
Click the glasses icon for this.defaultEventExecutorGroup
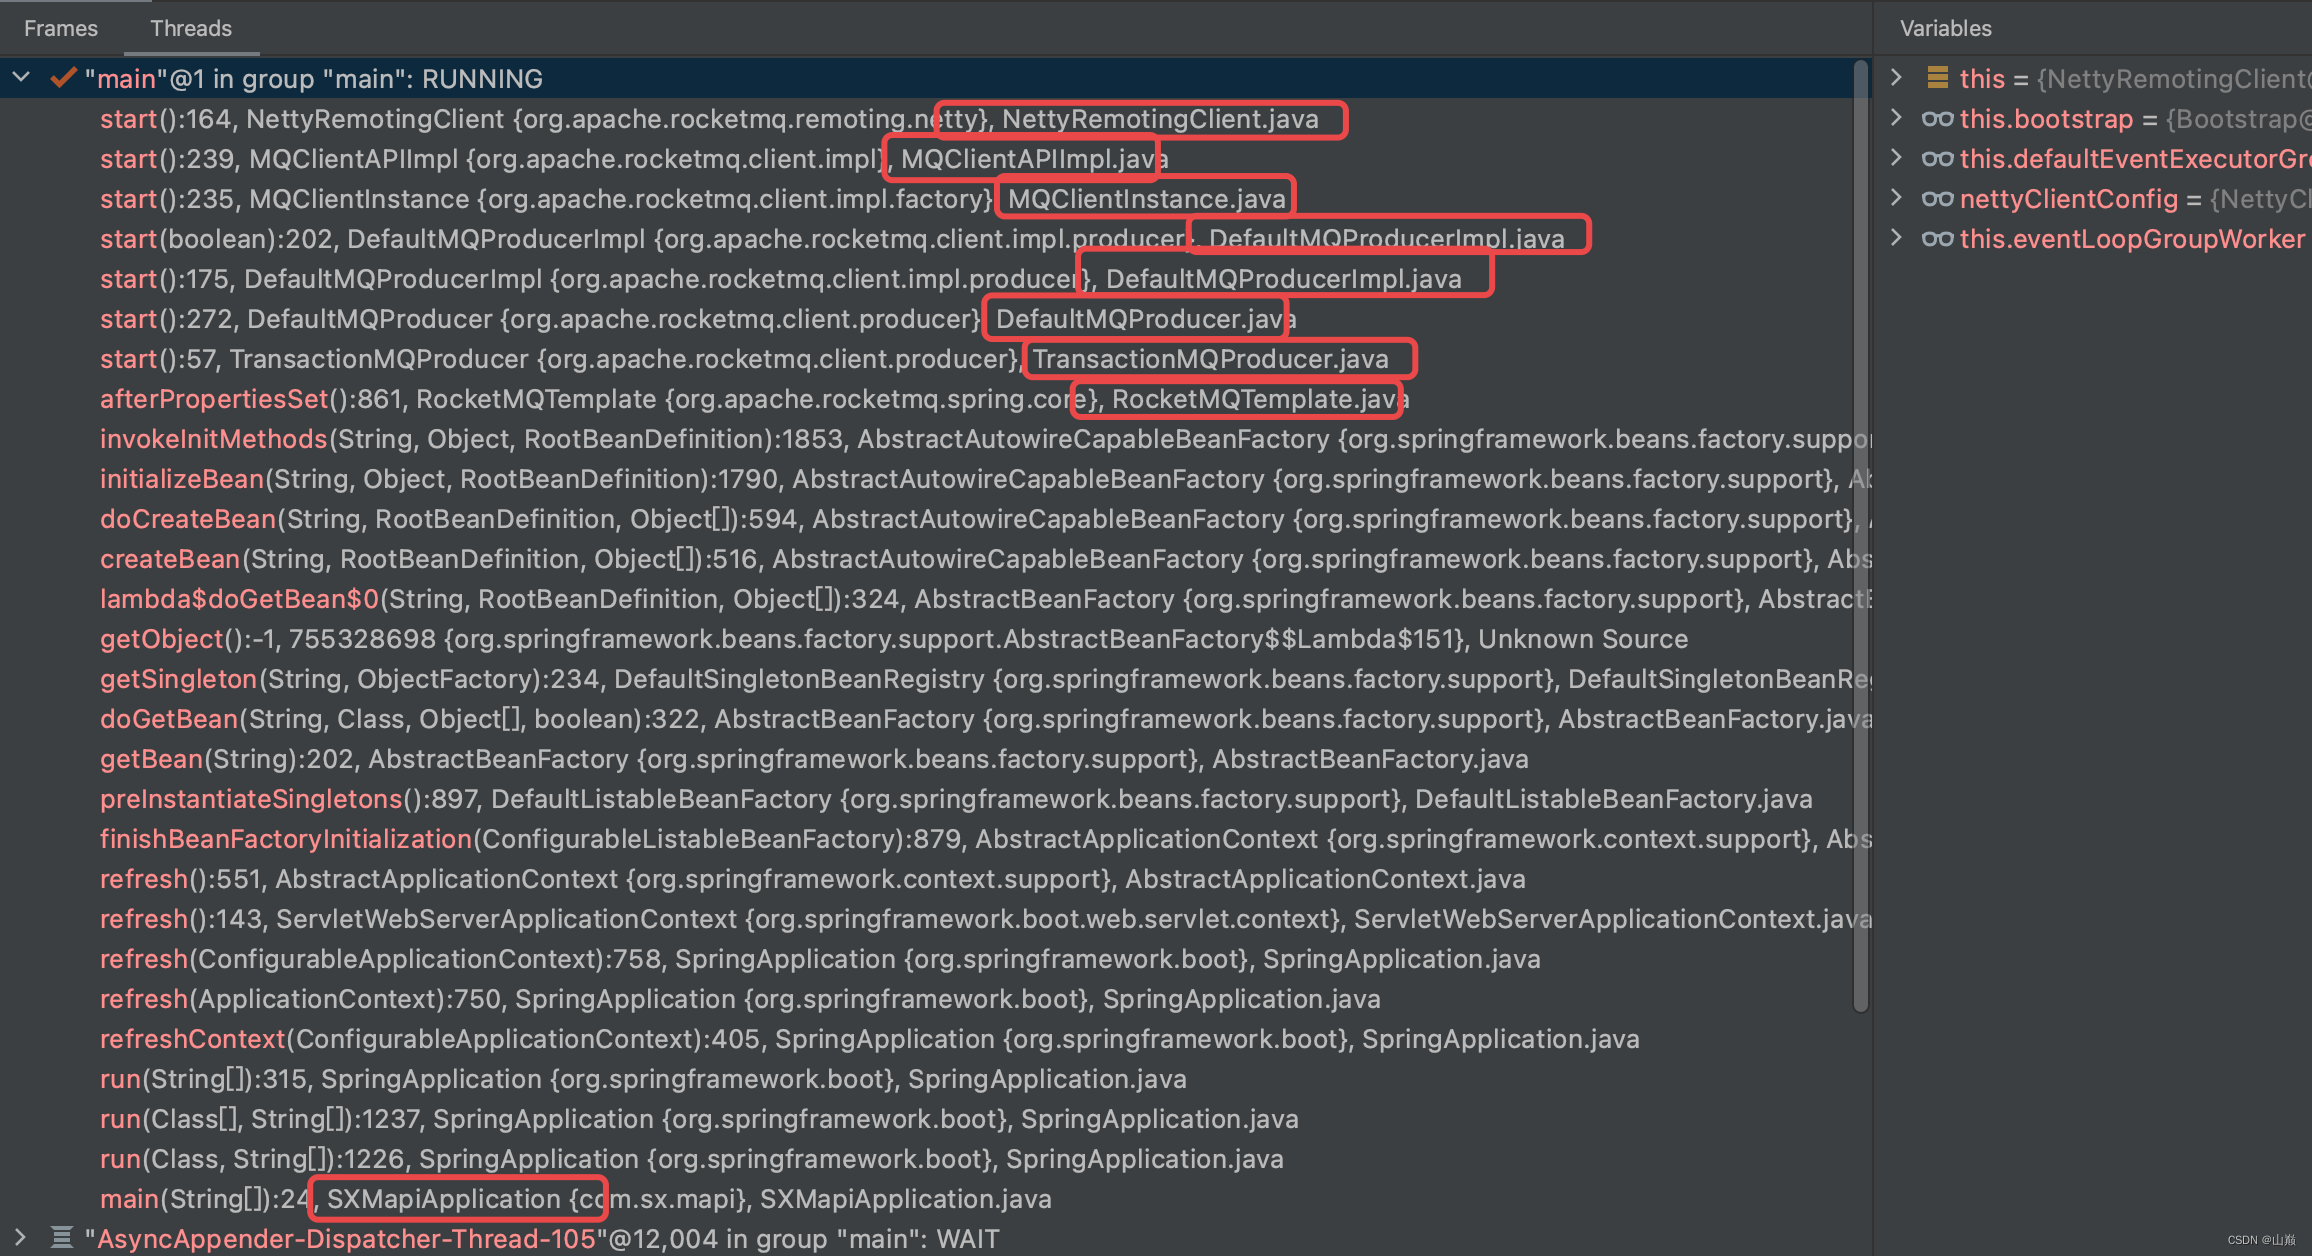coord(1937,159)
